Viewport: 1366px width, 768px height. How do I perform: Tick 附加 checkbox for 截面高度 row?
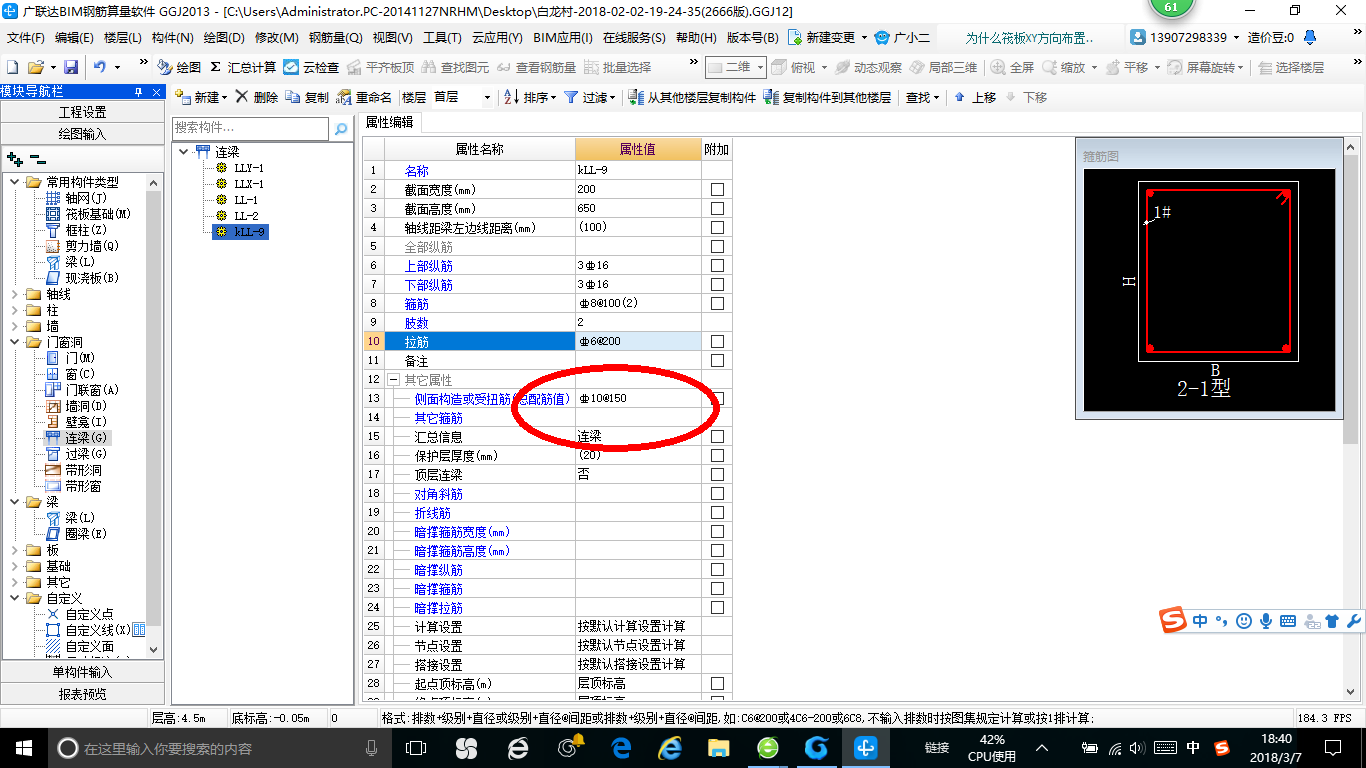coord(717,209)
